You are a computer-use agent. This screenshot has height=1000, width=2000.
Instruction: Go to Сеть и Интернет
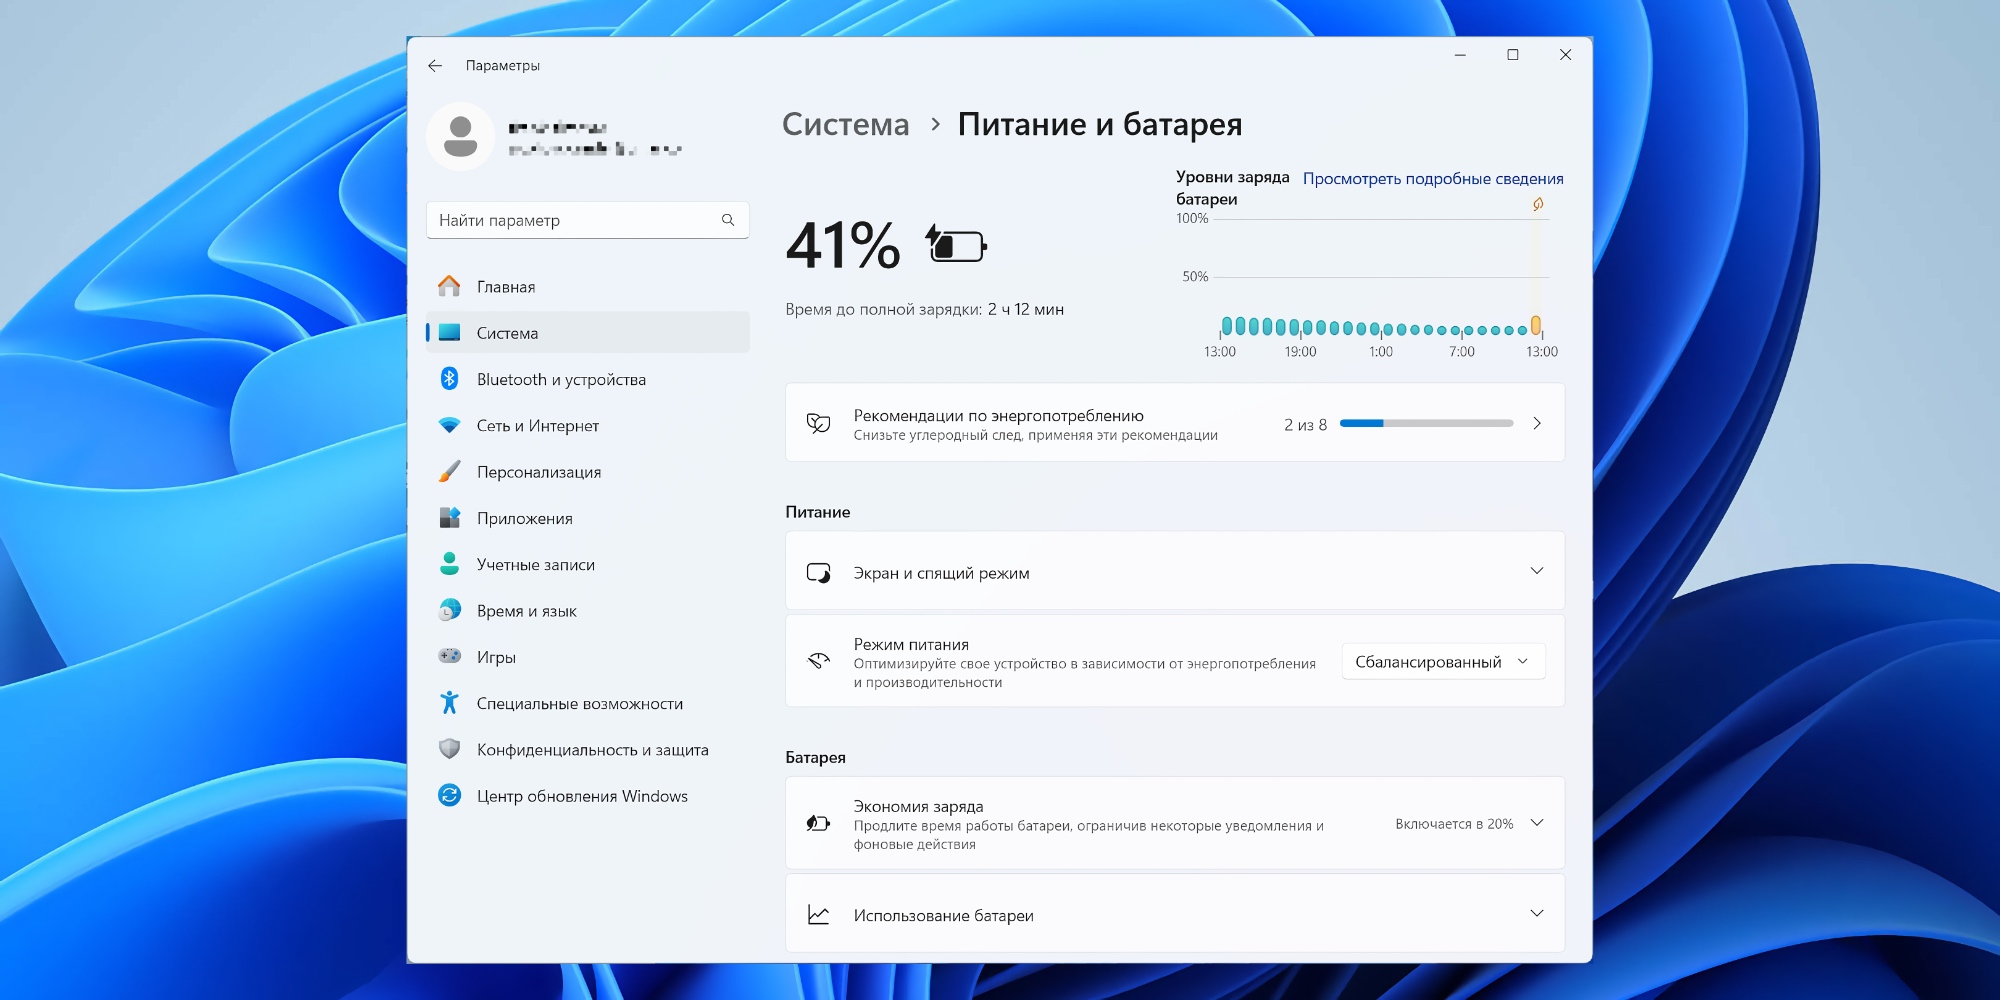588,425
